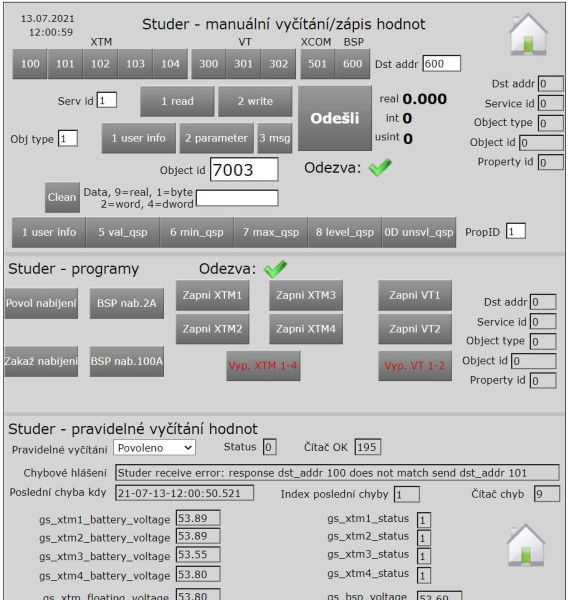Click Object type field in programy panel
Image resolution: width=574 pixels, height=600 pixels.
[x=543, y=341]
